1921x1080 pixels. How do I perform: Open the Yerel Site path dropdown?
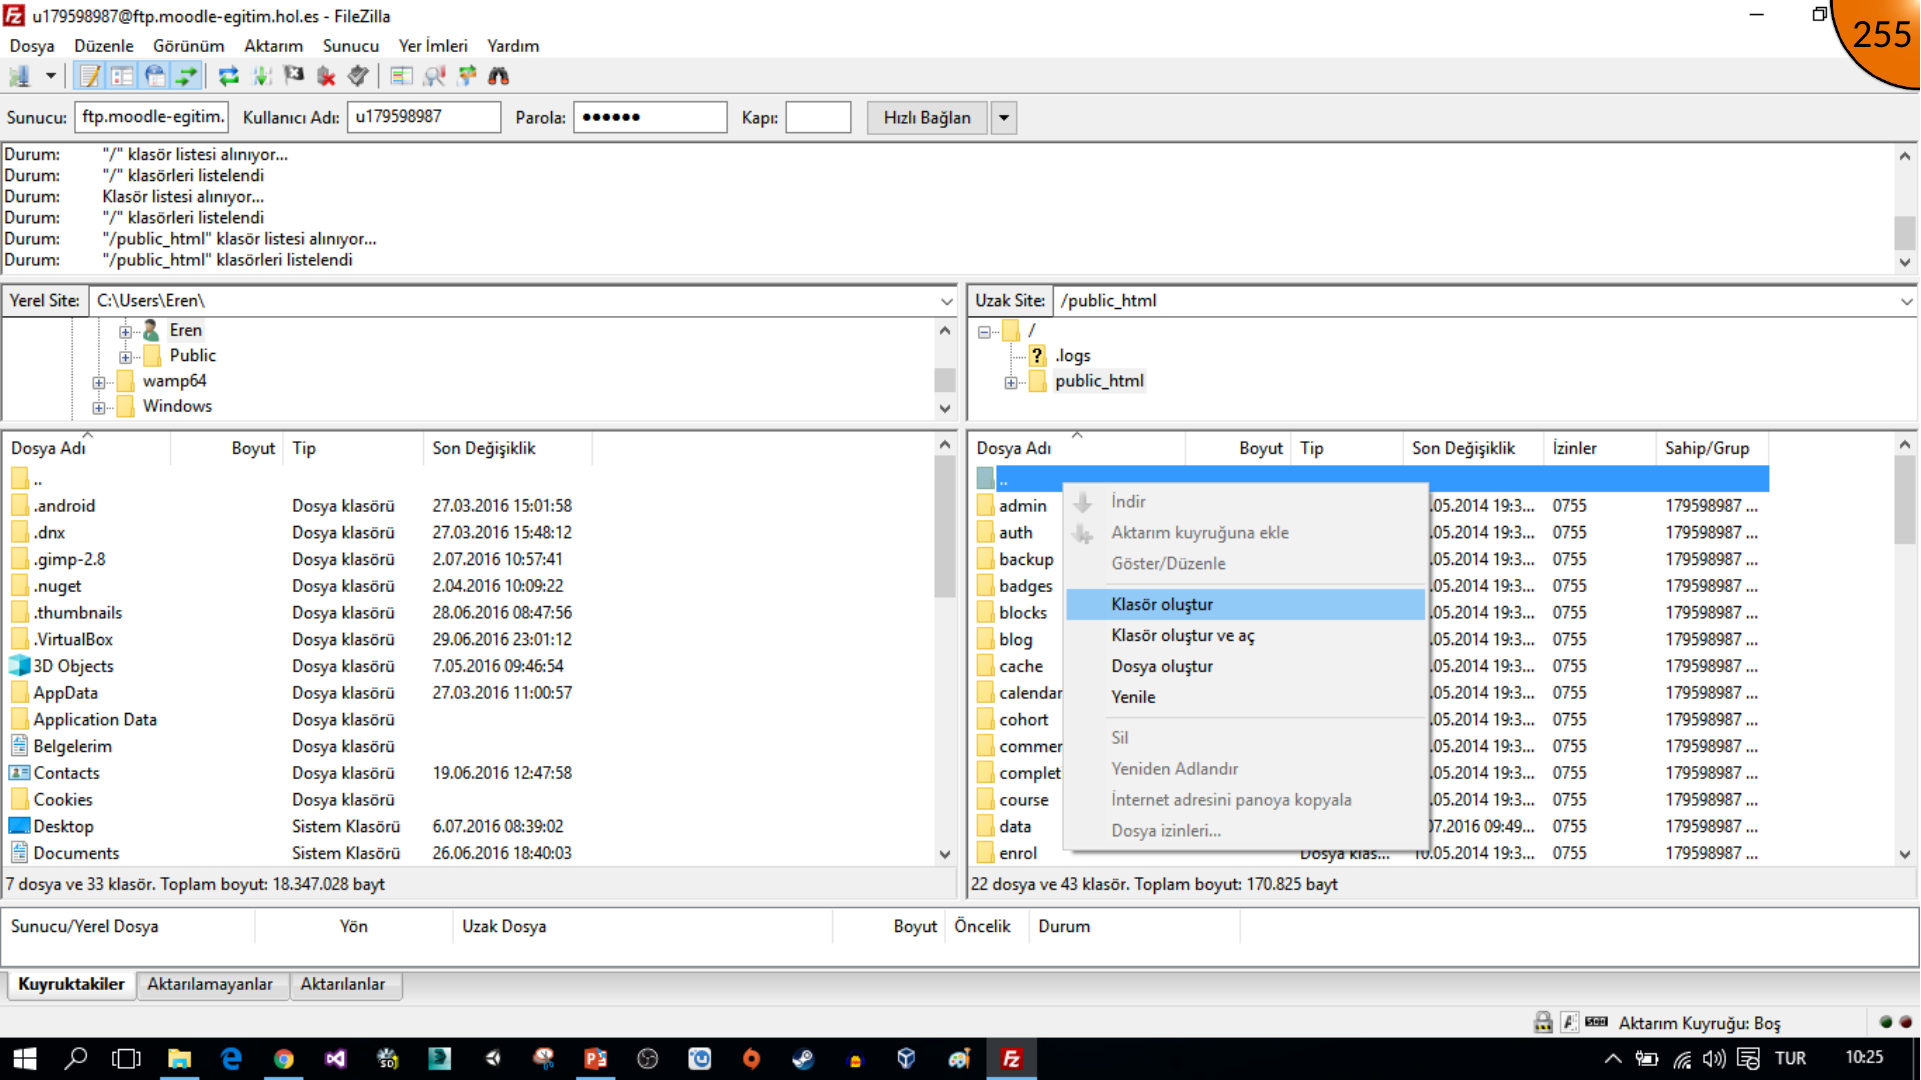946,301
